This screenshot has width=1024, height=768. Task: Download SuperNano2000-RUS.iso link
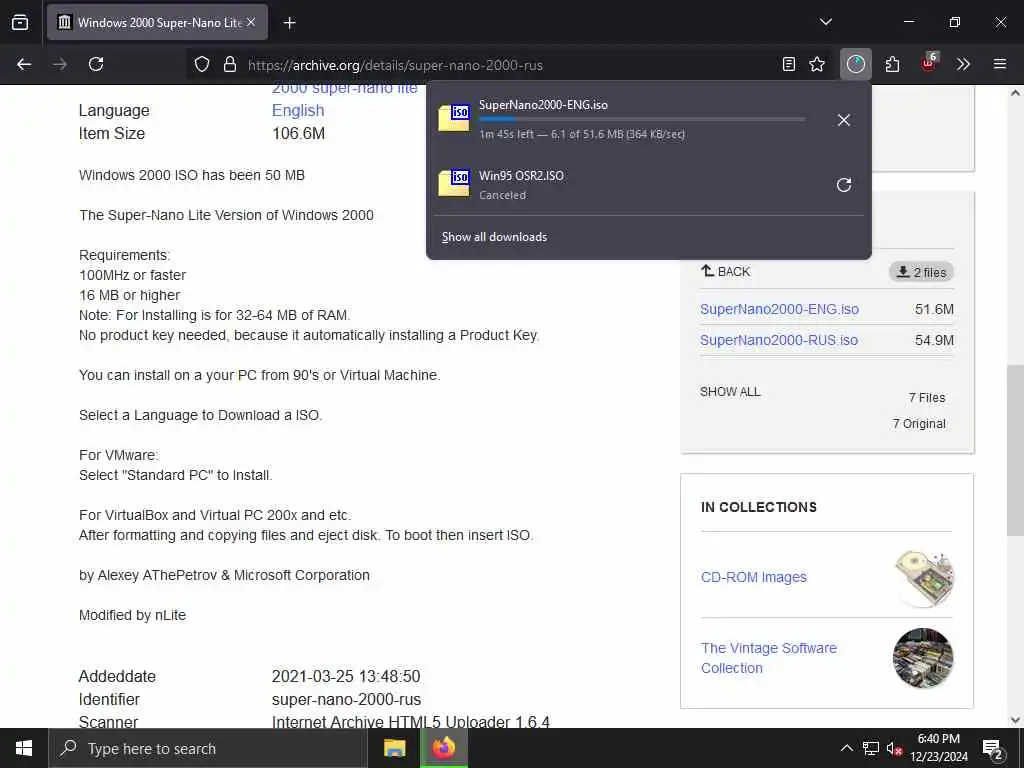tap(779, 340)
